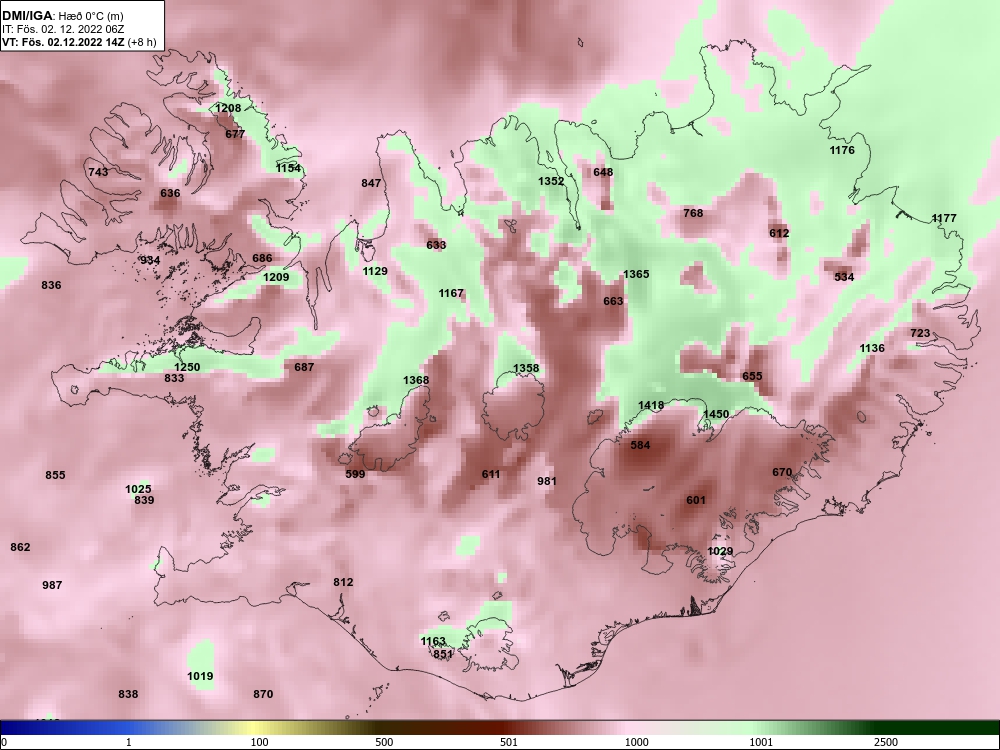Select the 1358 value label
Image resolution: width=1000 pixels, height=750 pixels.
(x=526, y=368)
